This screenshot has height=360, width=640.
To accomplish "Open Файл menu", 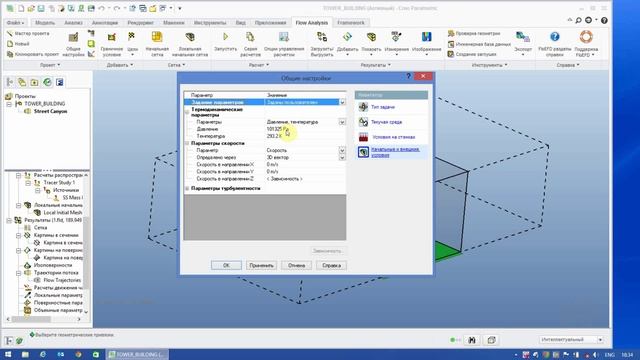I will pos(16,23).
